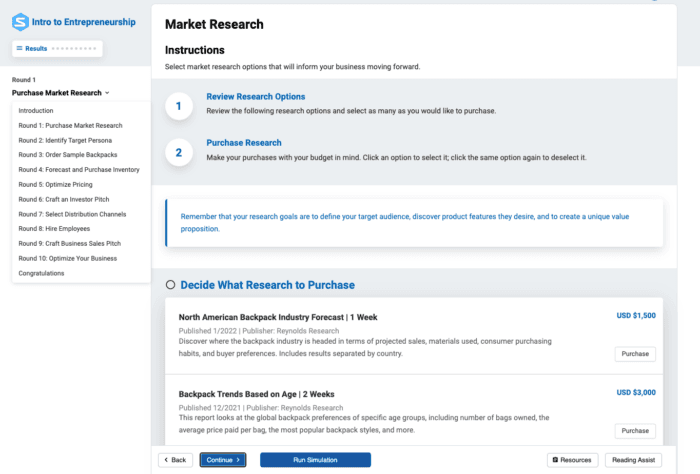The height and width of the screenshot is (474, 700).
Task: Click the chevron arrow on Continue button
Action: [x=238, y=460]
